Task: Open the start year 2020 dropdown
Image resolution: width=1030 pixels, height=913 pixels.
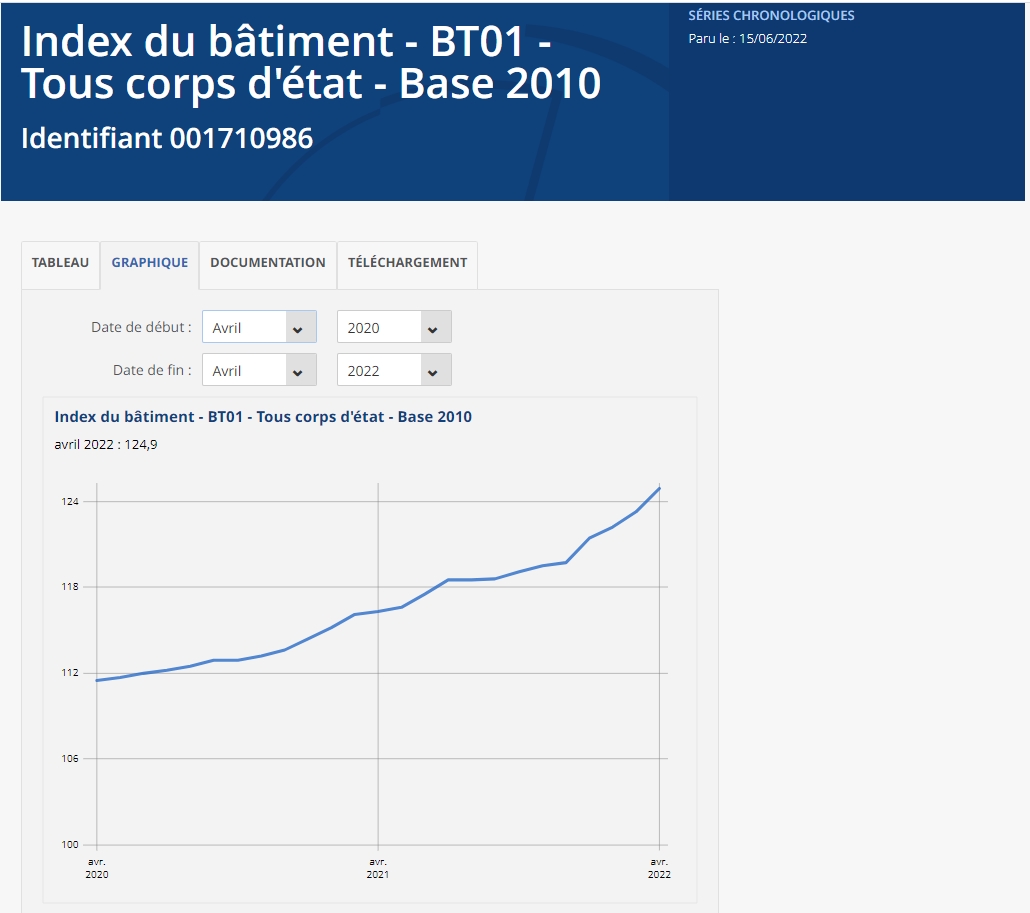Action: pyautogui.click(x=385, y=326)
